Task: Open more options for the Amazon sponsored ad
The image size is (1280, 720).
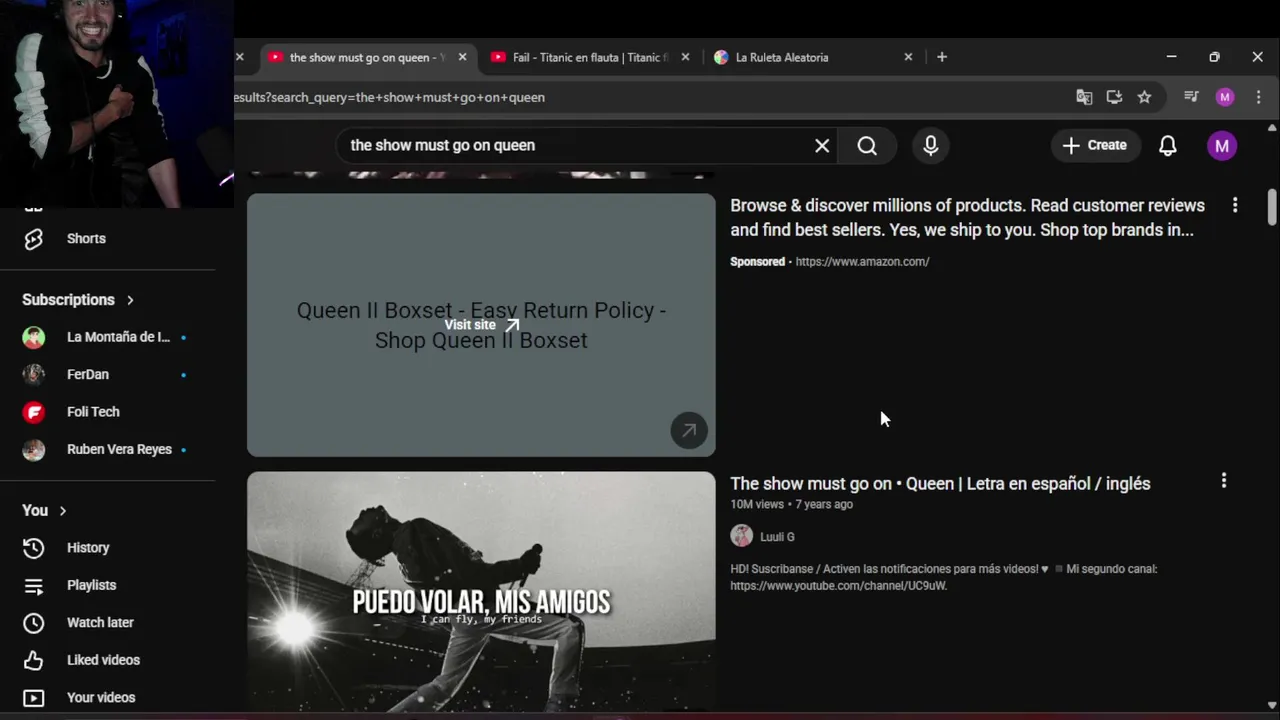Action: point(1235,205)
